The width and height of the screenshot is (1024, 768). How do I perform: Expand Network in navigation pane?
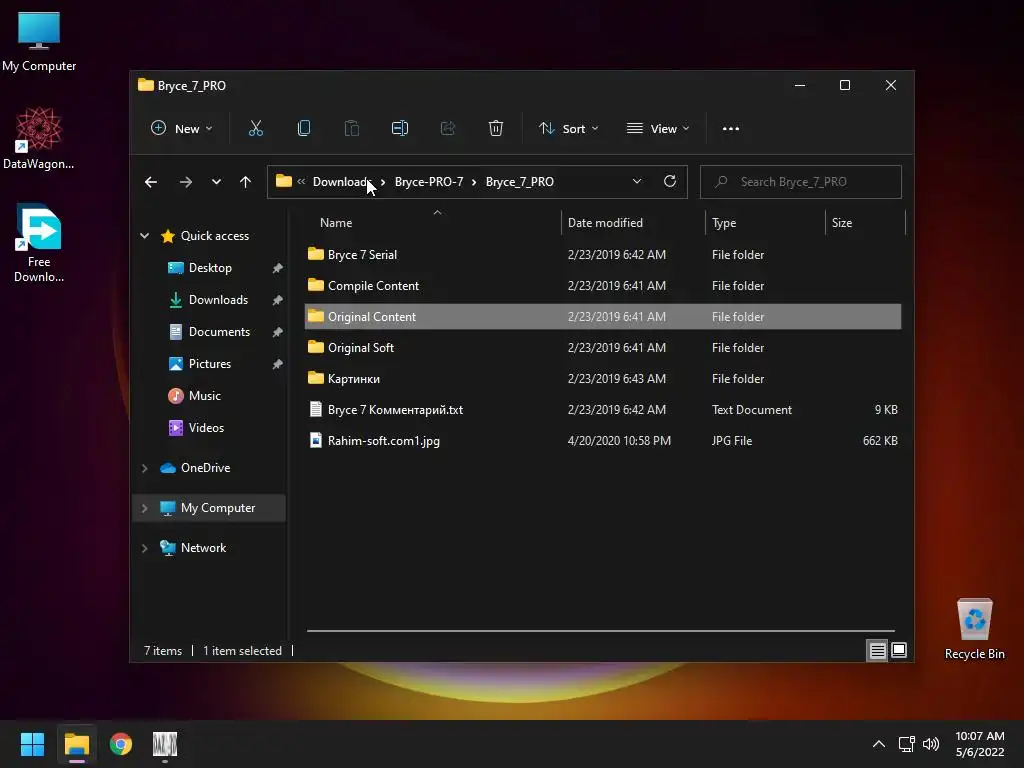[144, 548]
